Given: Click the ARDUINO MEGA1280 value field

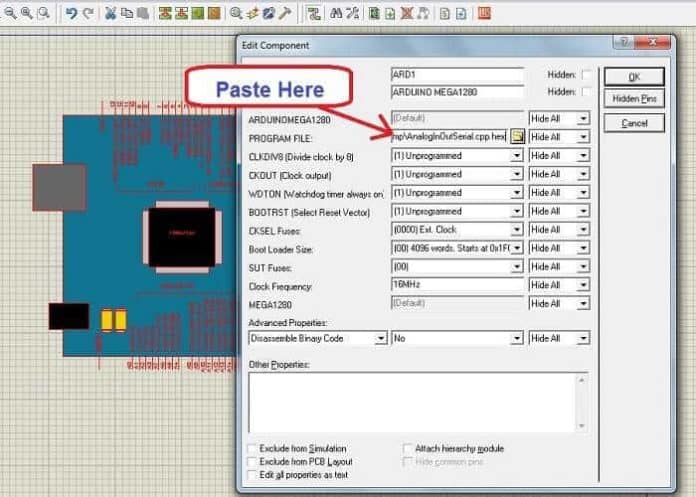Looking at the screenshot, I should click(457, 92).
